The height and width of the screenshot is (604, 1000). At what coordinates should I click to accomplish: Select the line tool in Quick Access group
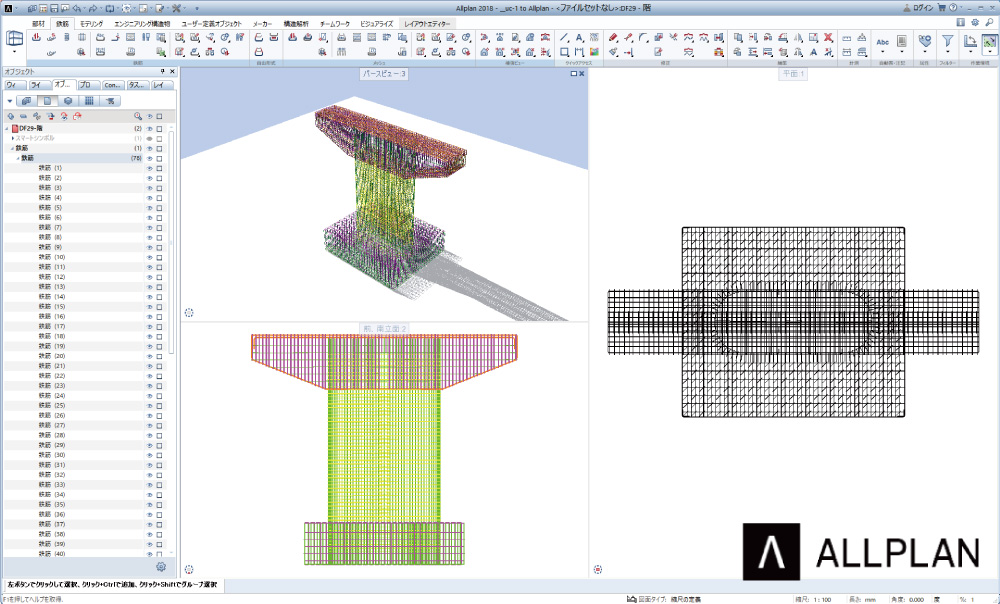click(564, 37)
